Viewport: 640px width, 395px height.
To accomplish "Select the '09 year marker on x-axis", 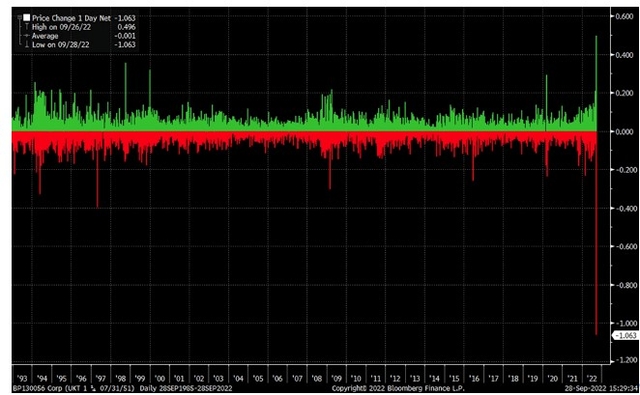I will (336, 378).
